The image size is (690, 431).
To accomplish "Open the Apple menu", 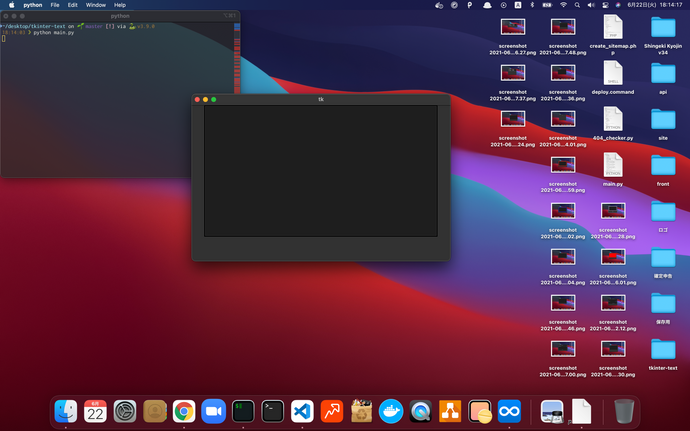I will (12, 5).
